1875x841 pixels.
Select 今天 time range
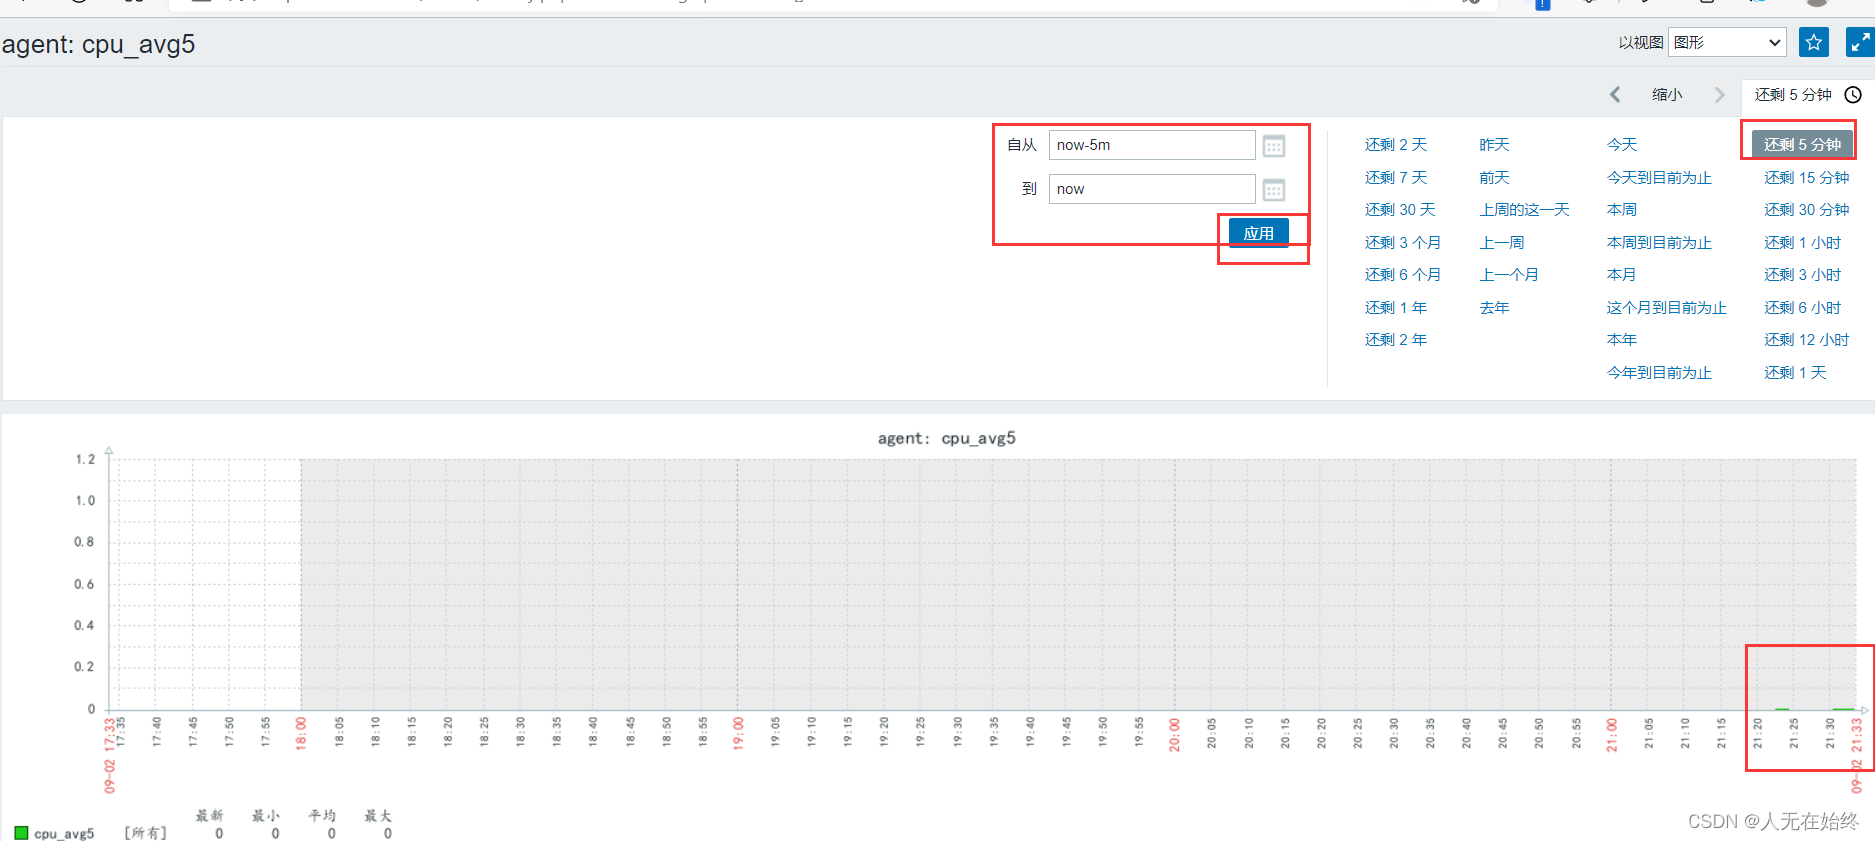[1622, 145]
